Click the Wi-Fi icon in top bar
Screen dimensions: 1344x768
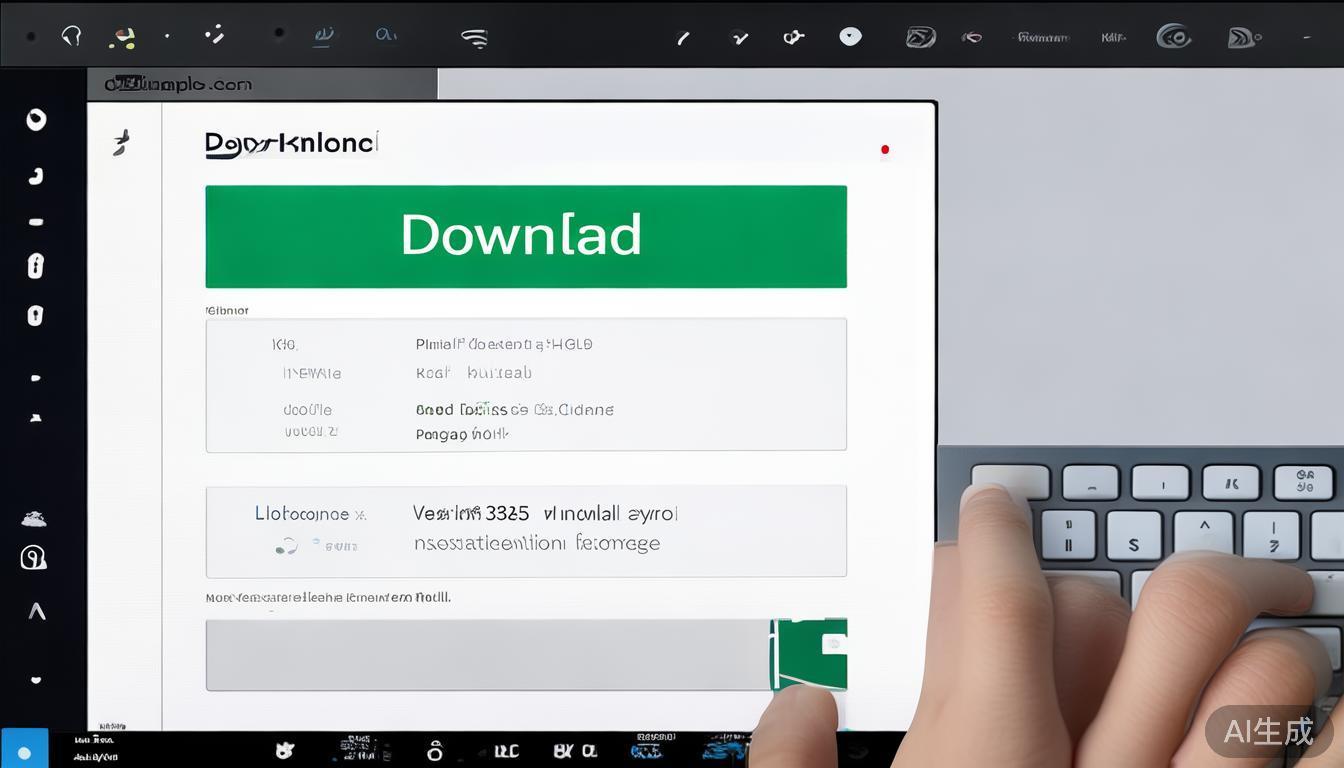pyautogui.click(x=474, y=38)
